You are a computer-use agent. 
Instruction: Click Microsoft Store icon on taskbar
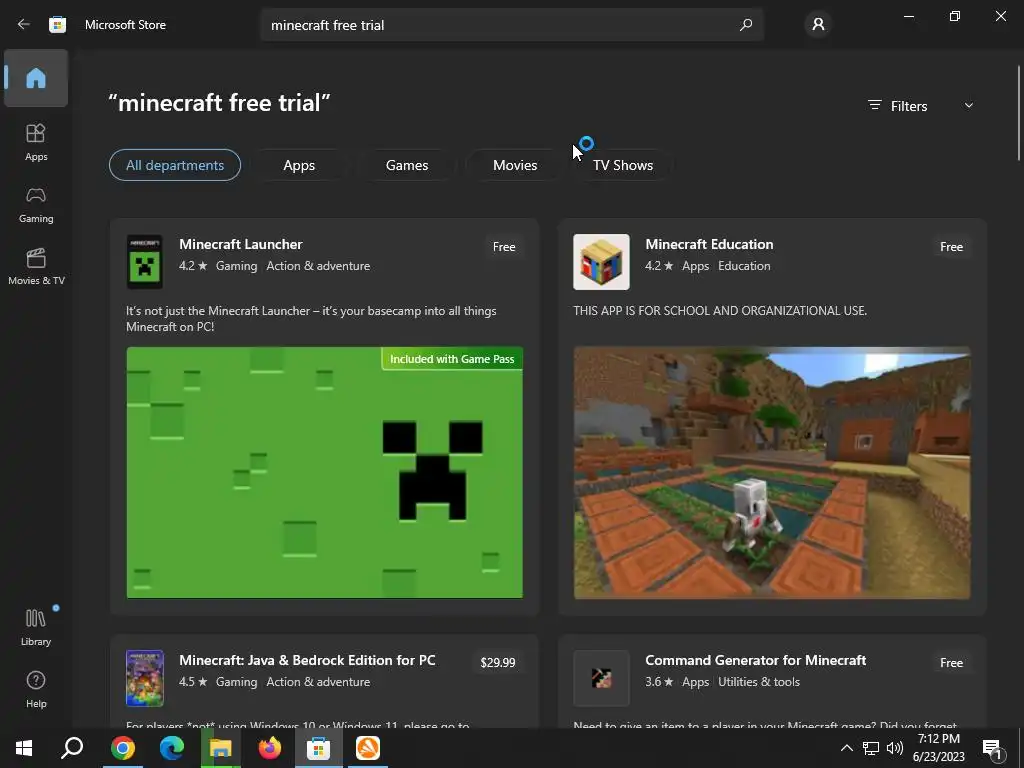(x=319, y=748)
